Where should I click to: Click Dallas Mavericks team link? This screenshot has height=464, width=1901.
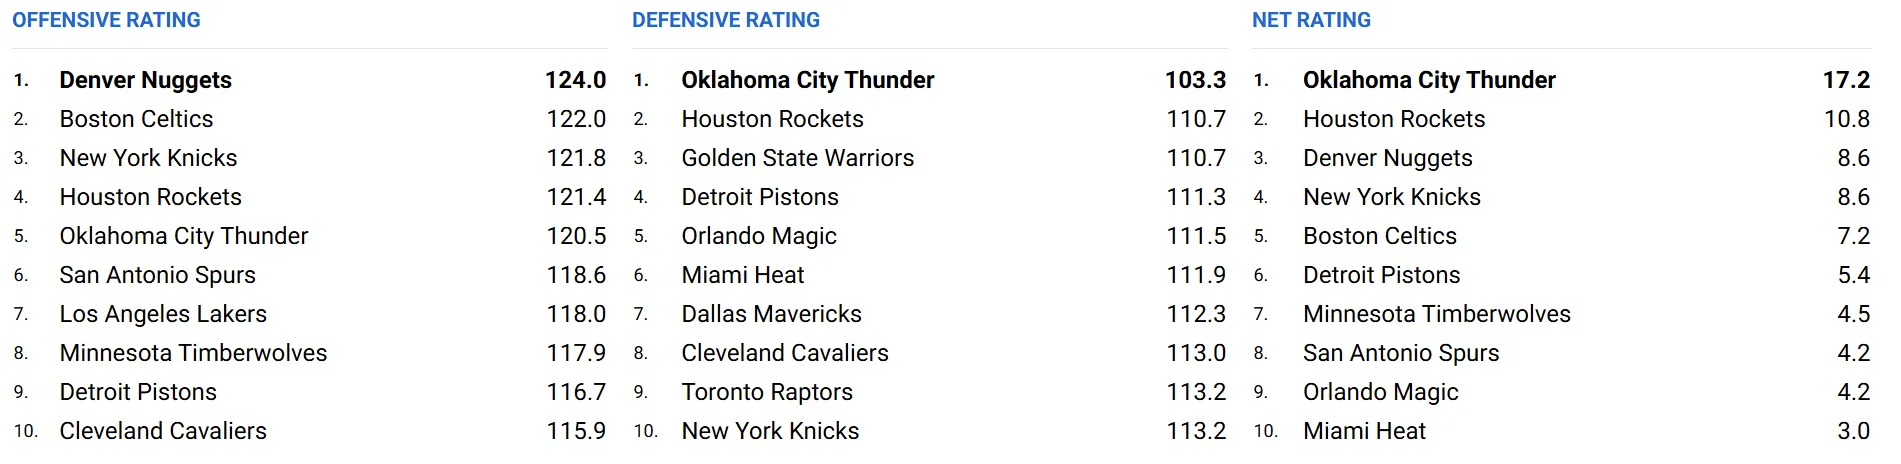[x=772, y=314]
